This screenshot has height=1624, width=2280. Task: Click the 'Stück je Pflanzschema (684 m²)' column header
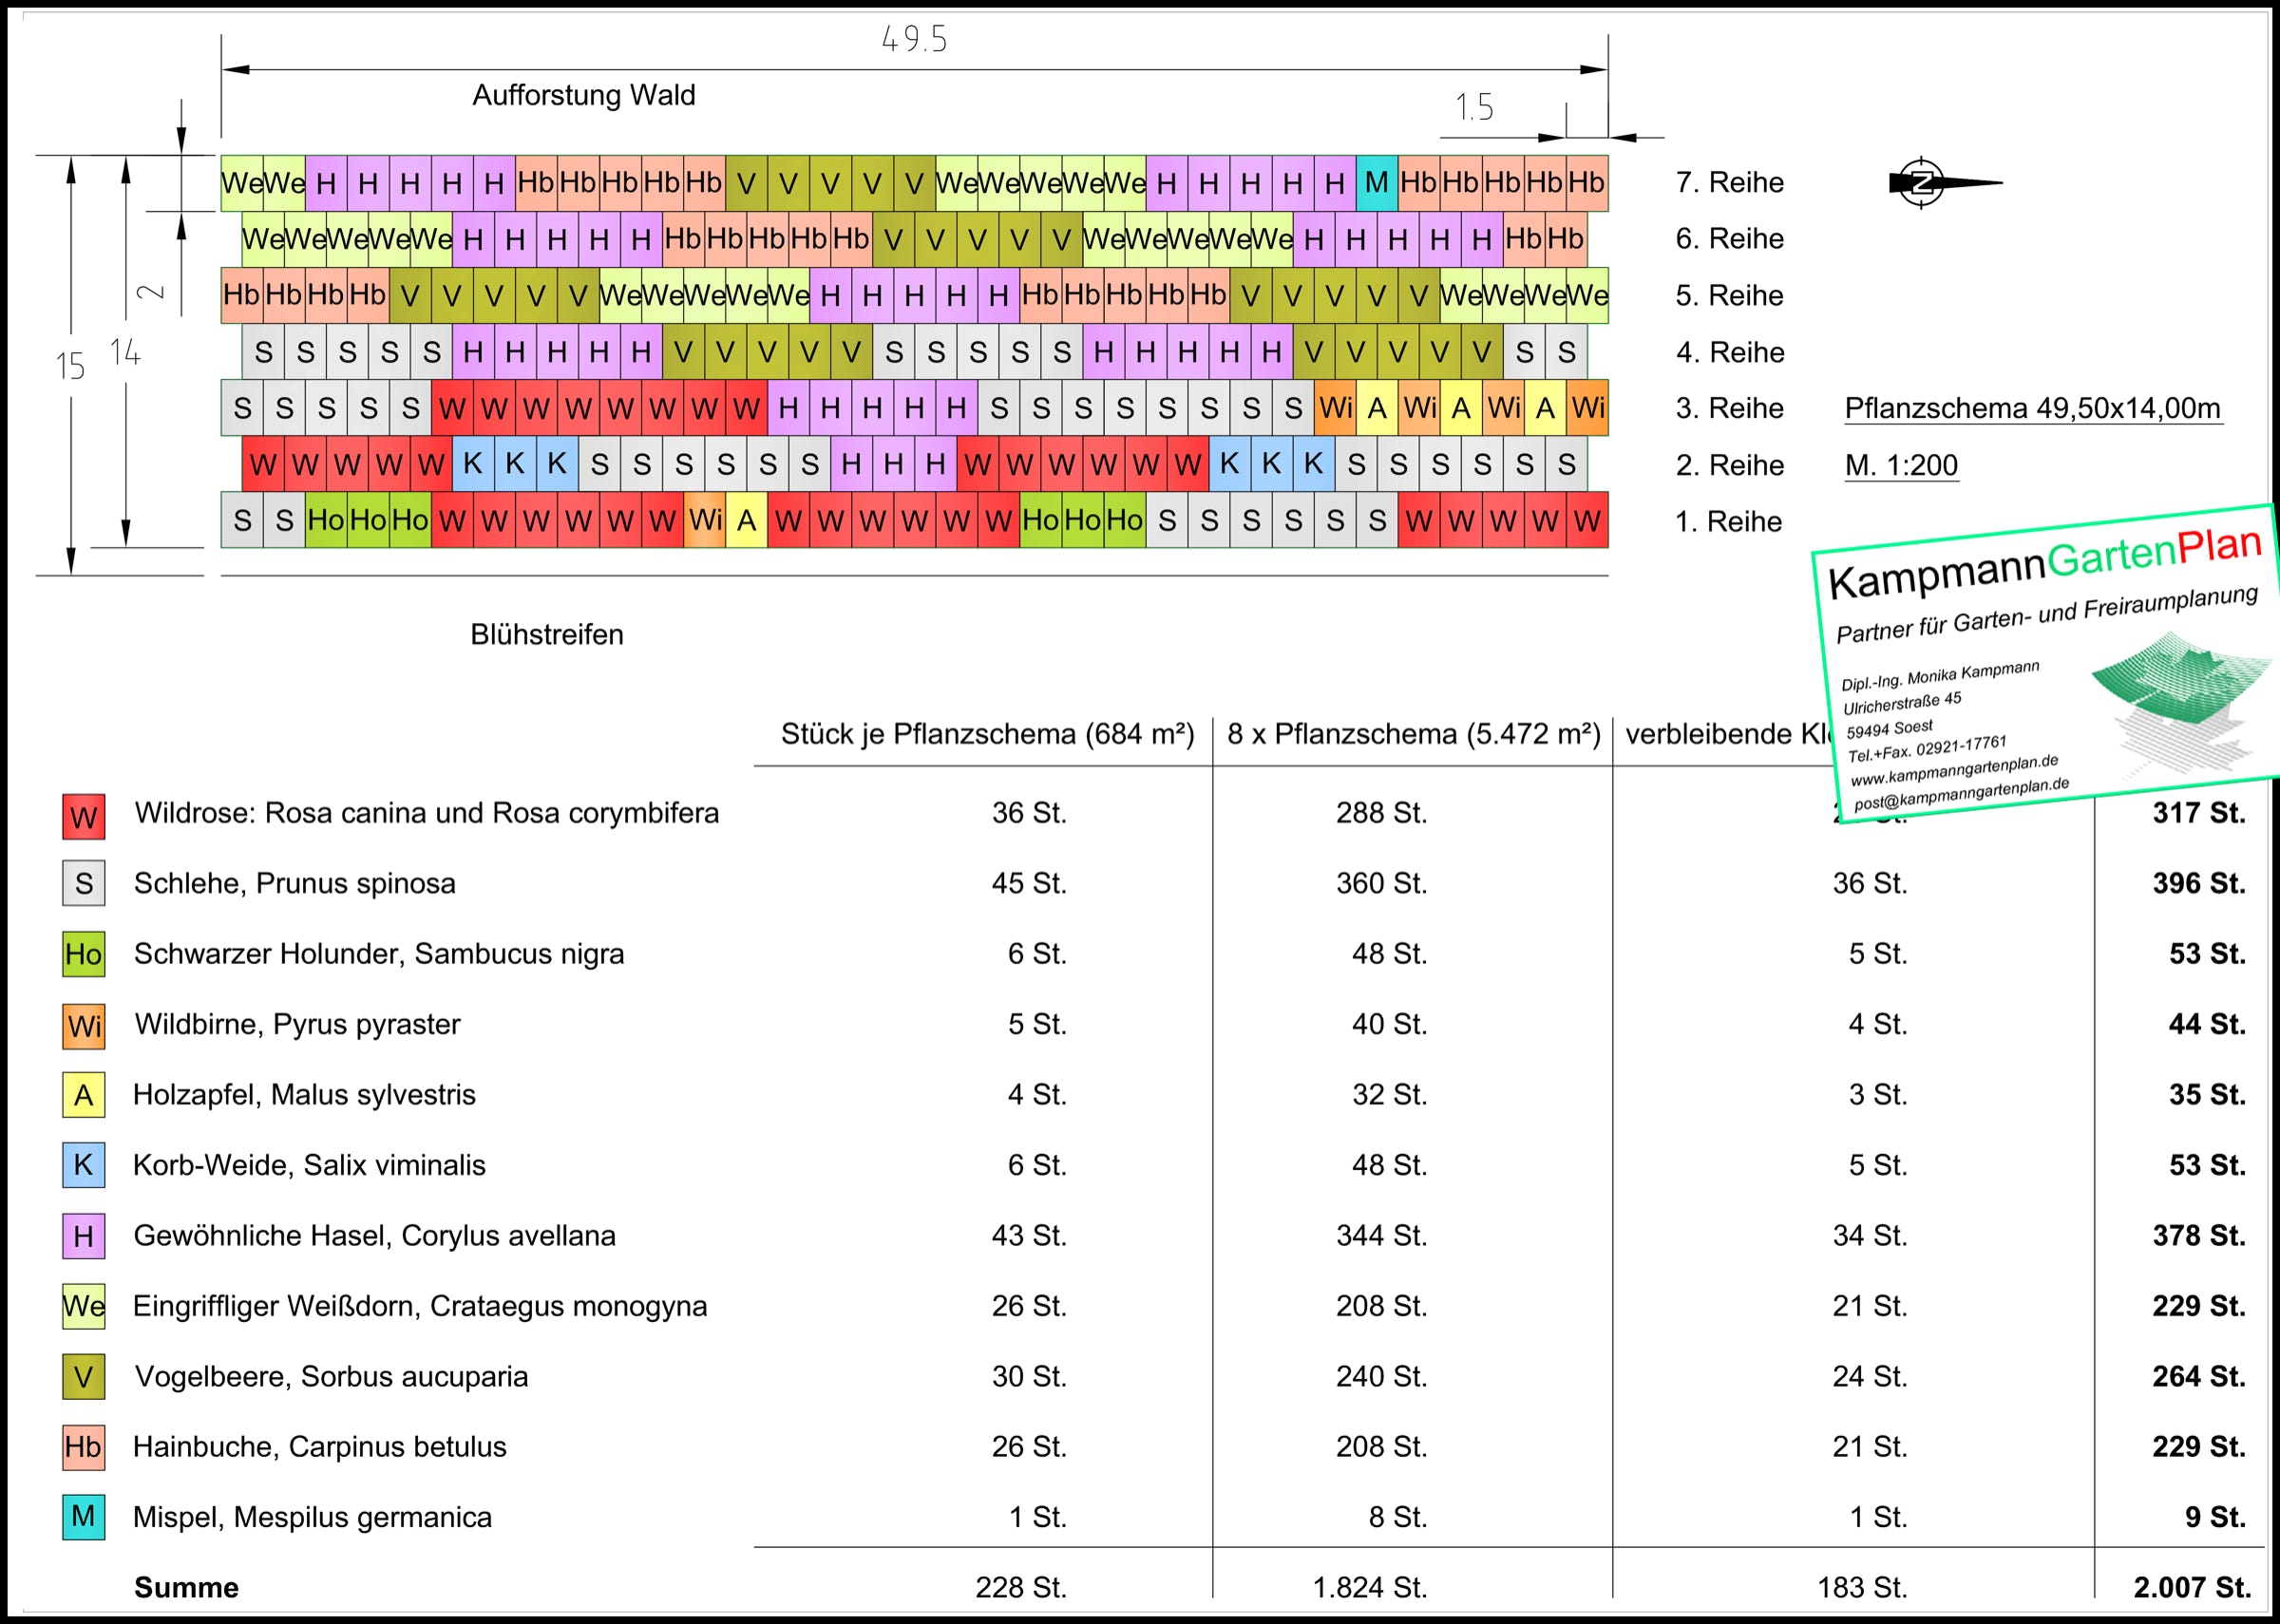[987, 734]
